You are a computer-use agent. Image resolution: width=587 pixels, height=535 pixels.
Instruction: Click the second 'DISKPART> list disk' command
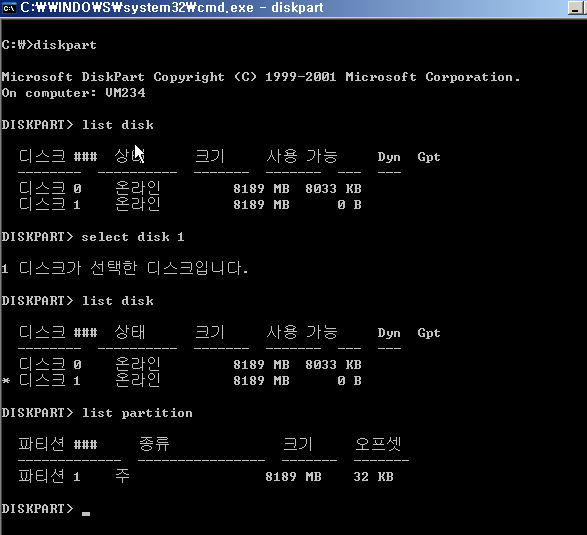point(77,301)
